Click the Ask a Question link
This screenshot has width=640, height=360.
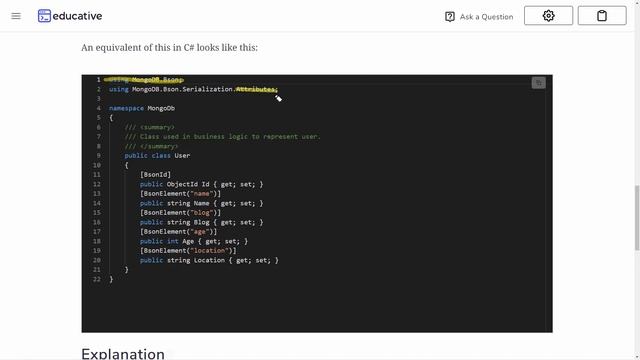point(479,17)
